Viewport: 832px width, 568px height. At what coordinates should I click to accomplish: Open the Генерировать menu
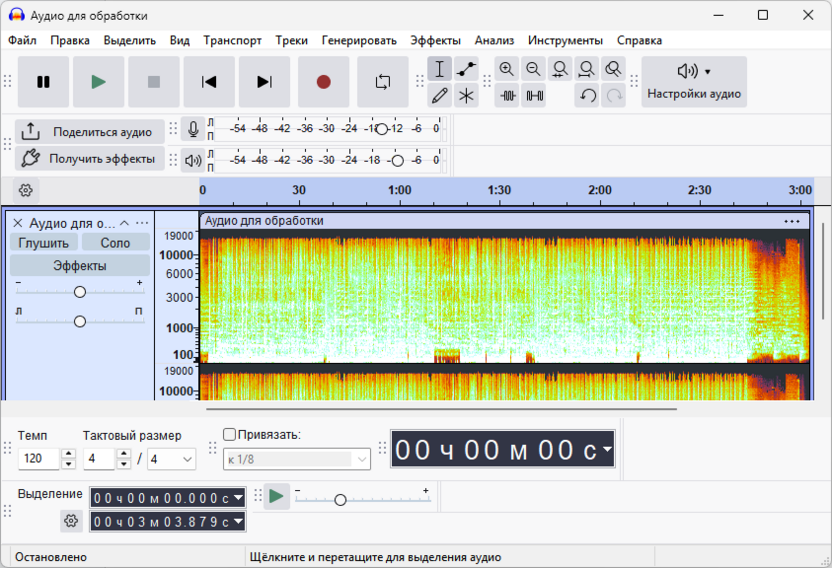(x=359, y=40)
